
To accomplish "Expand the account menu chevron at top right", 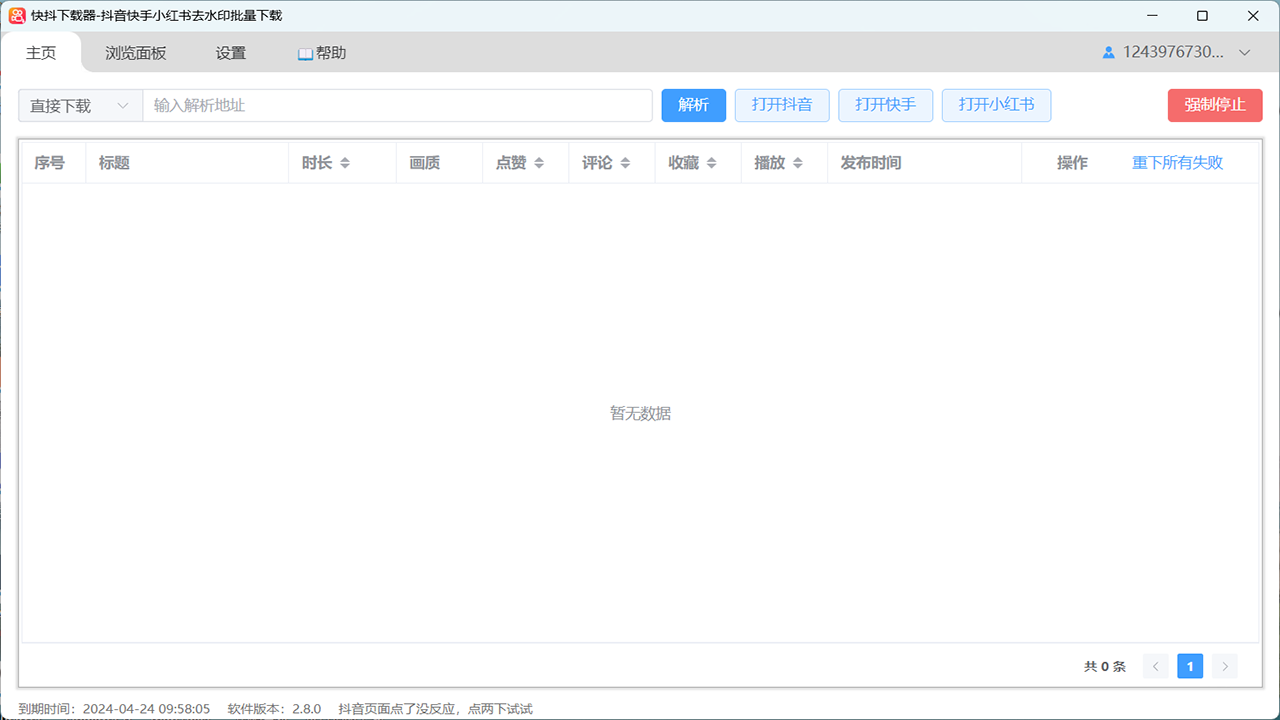I will coord(1244,52).
